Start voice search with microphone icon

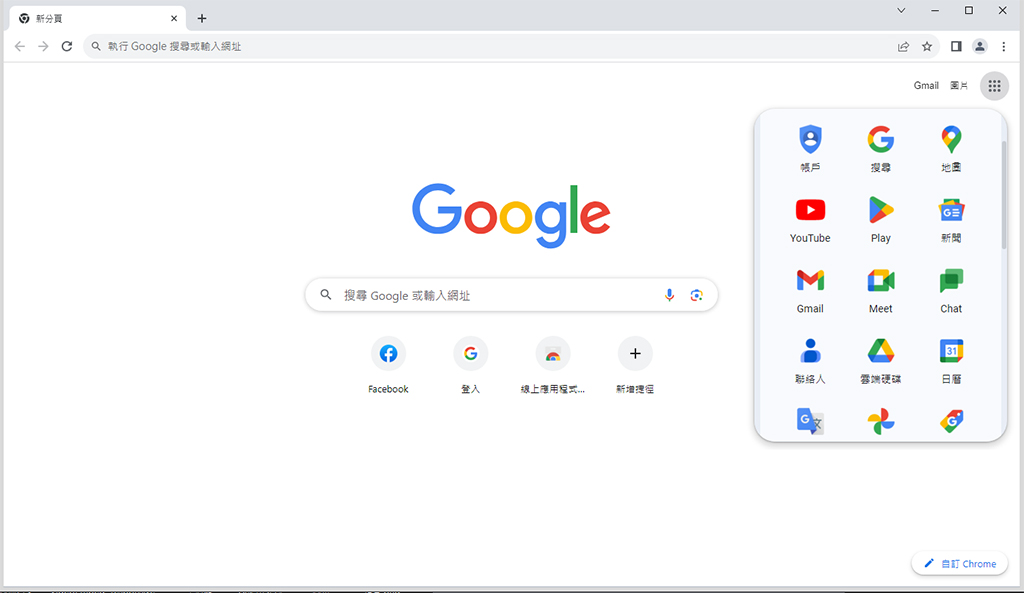[669, 295]
